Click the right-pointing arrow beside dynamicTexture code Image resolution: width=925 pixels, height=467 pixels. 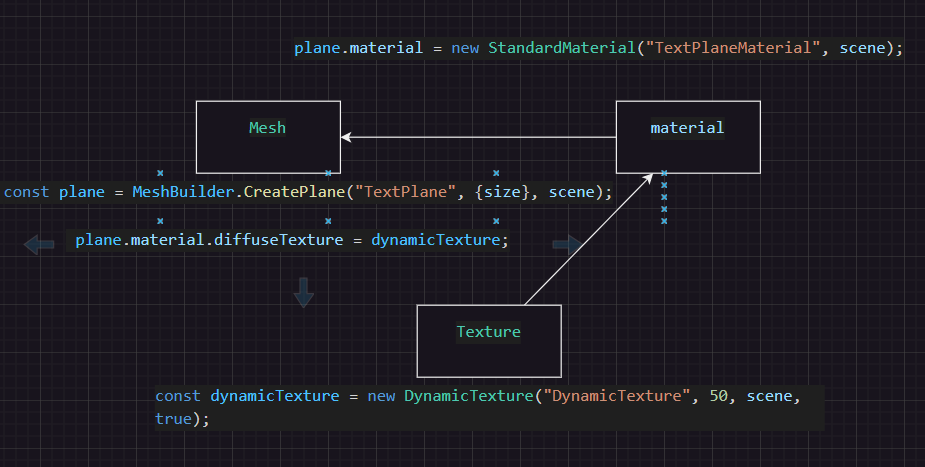pos(566,244)
